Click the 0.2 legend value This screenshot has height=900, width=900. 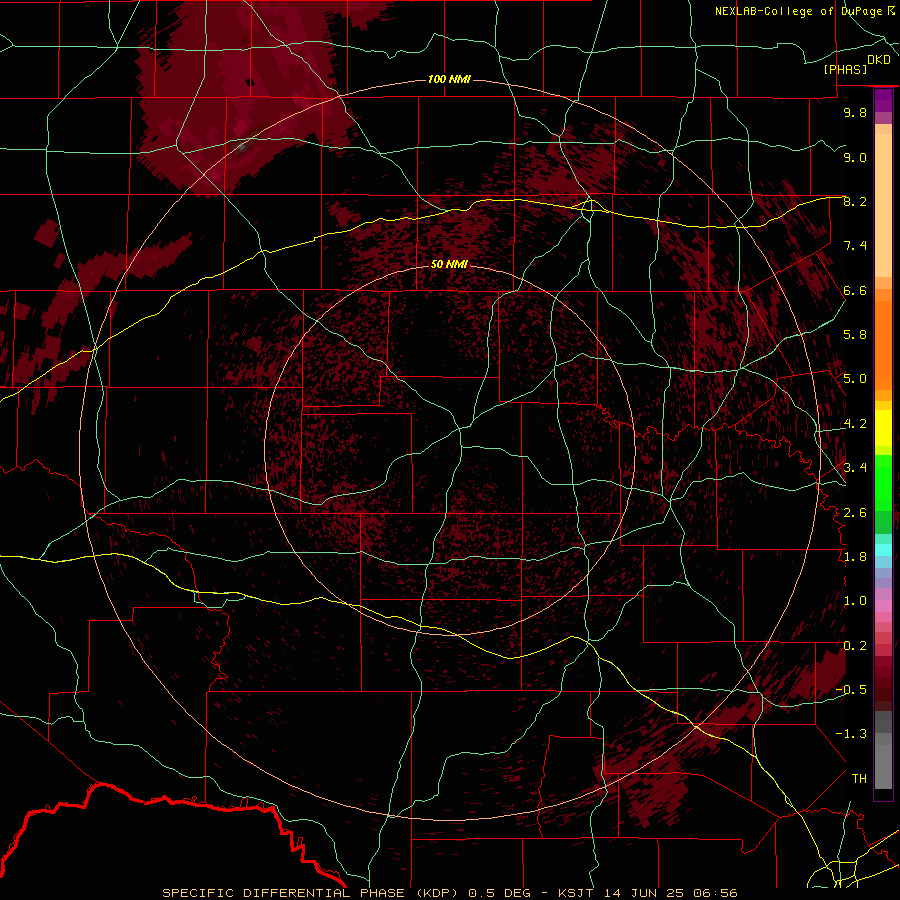click(855, 645)
